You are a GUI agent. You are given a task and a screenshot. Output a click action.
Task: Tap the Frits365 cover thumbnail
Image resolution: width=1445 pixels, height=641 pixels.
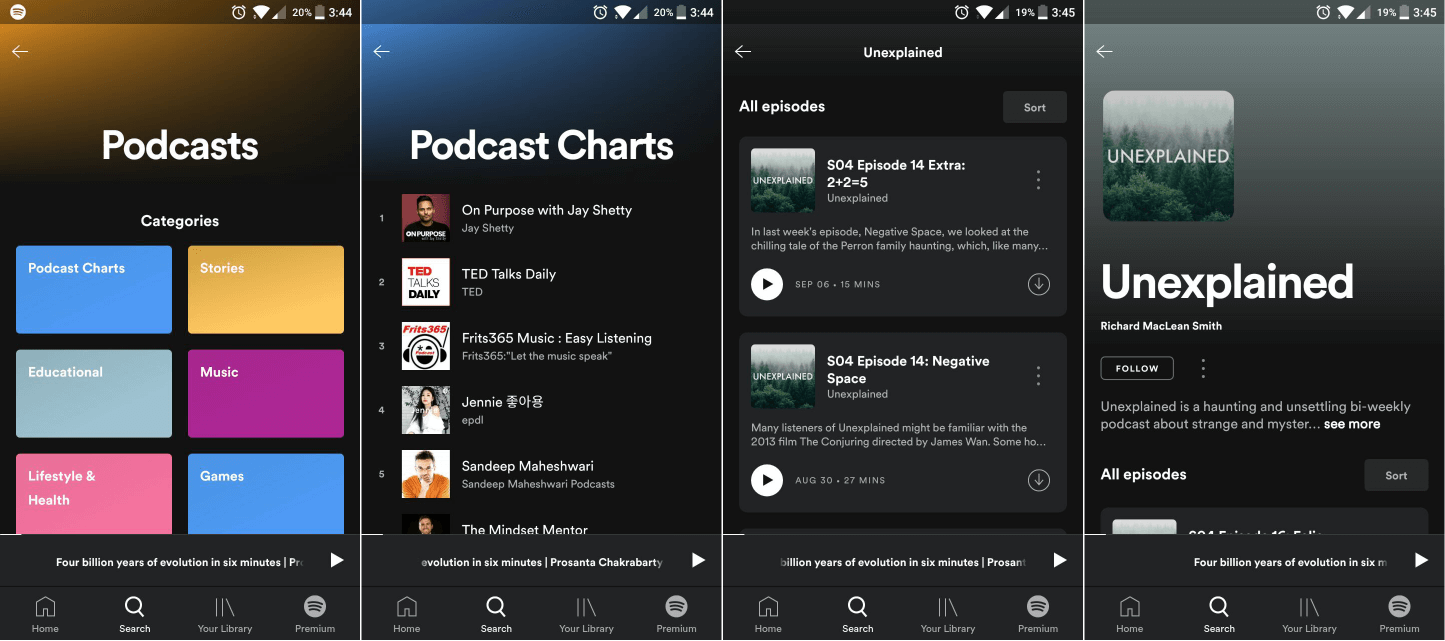tap(426, 346)
